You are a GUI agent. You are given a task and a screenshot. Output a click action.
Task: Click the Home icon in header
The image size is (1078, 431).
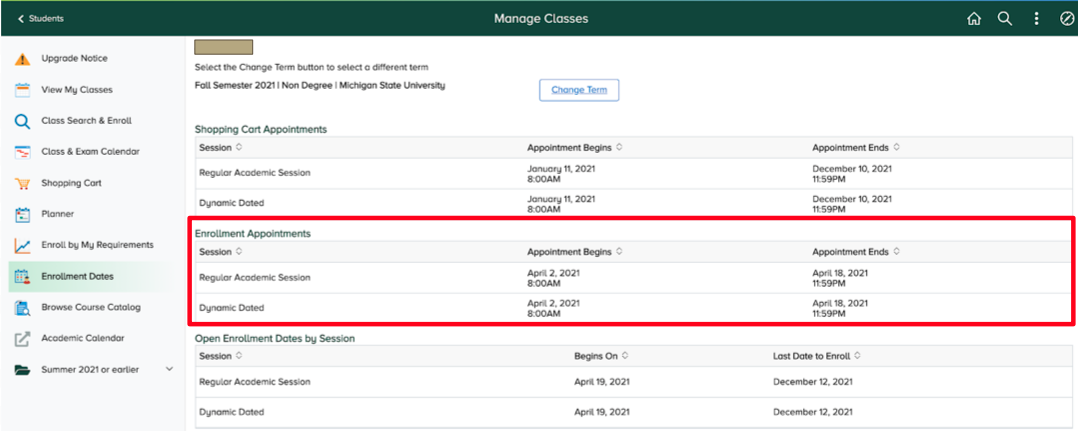(974, 19)
